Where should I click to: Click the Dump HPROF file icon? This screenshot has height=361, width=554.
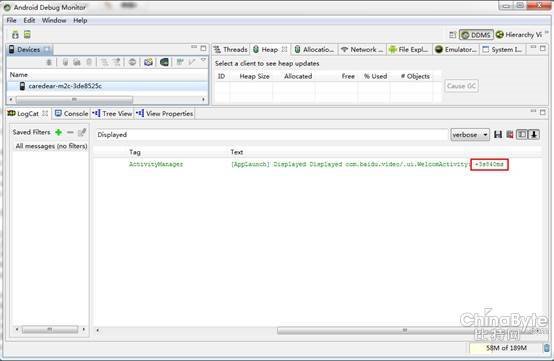click(77, 63)
